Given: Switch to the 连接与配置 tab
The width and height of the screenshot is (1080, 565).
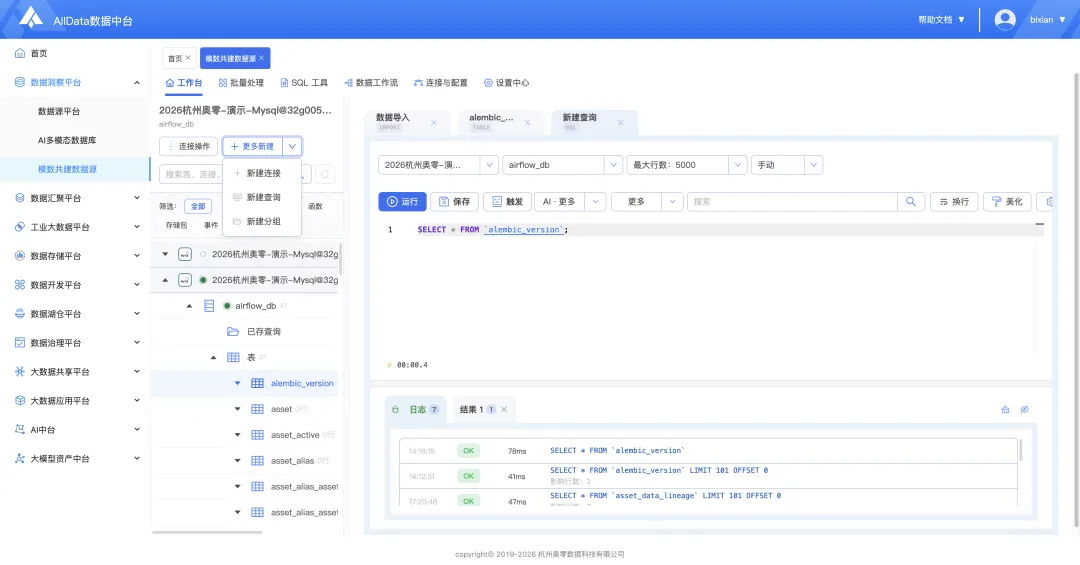Looking at the screenshot, I should 440,83.
